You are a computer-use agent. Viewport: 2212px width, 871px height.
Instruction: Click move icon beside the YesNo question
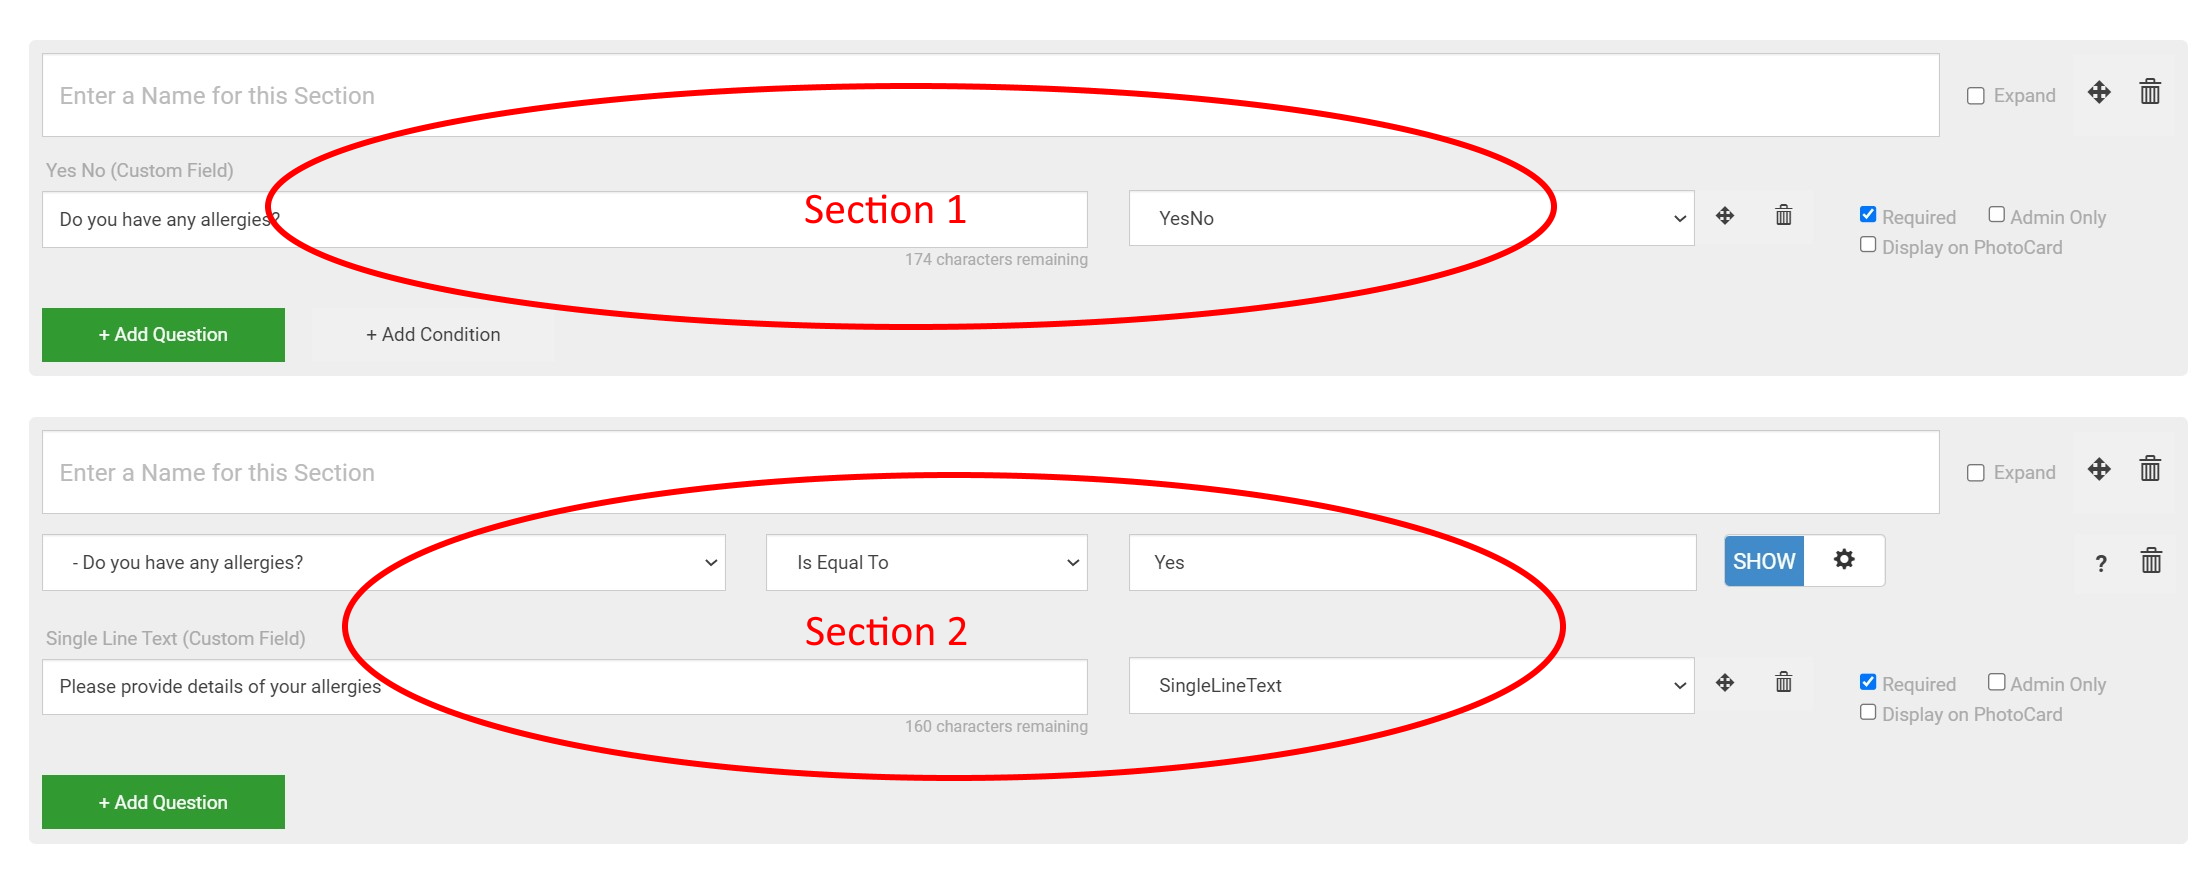(1725, 216)
